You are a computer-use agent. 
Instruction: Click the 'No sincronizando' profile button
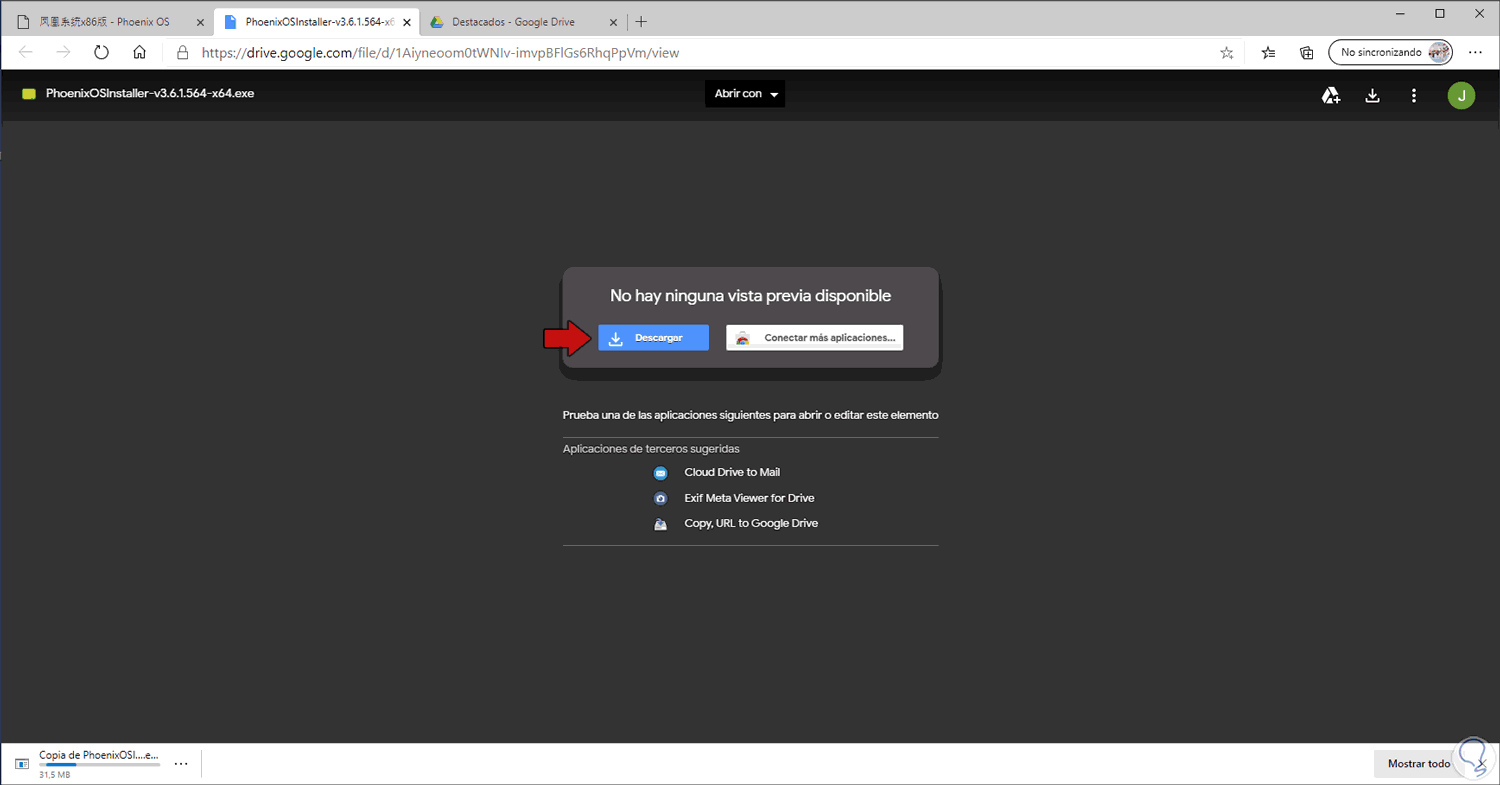point(1390,52)
